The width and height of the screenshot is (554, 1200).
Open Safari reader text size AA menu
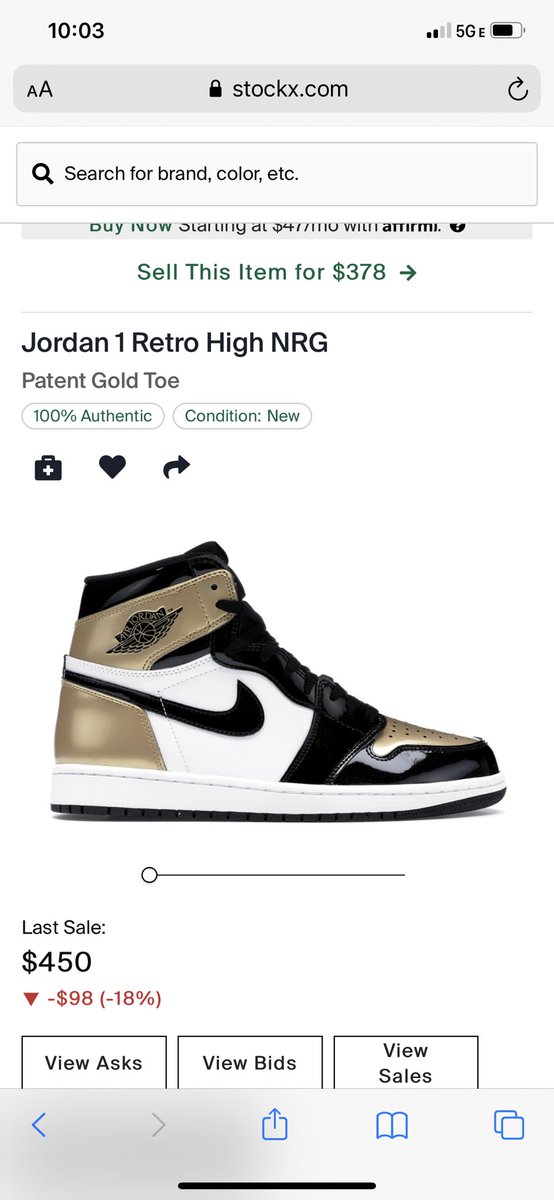[40, 90]
